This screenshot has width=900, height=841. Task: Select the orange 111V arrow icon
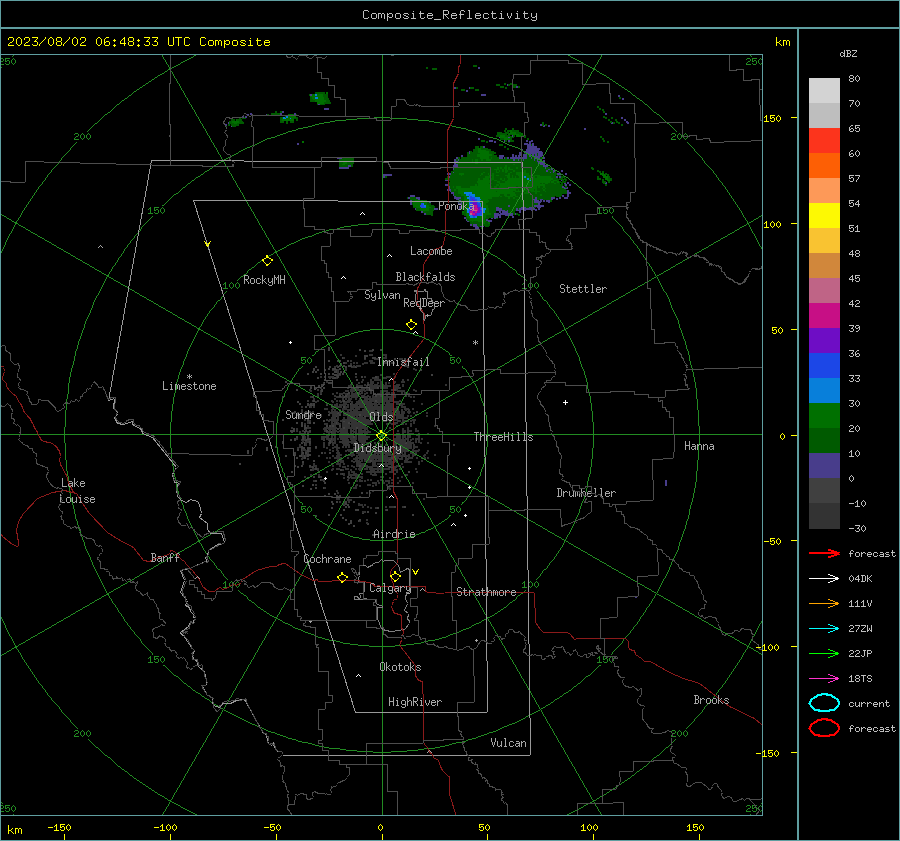(824, 603)
